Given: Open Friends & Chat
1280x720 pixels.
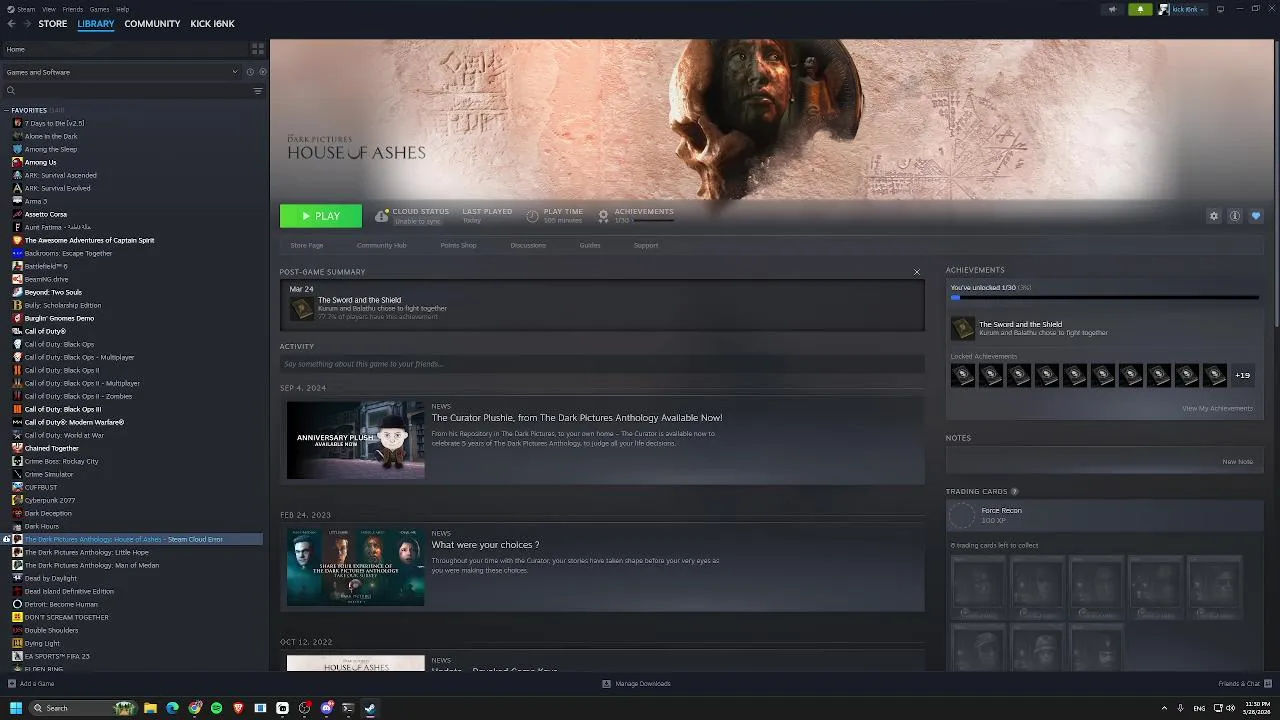Looking at the screenshot, I should tap(1244, 684).
